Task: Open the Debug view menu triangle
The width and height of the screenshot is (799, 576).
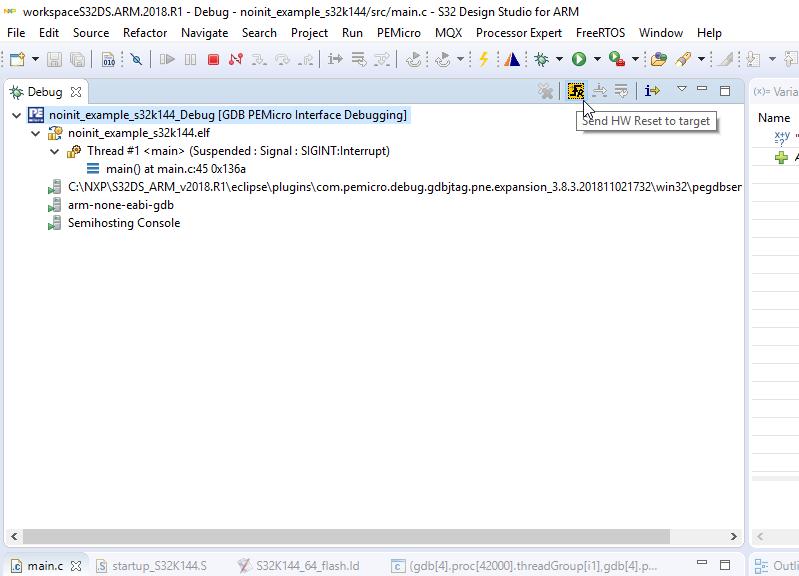Action: point(681,89)
